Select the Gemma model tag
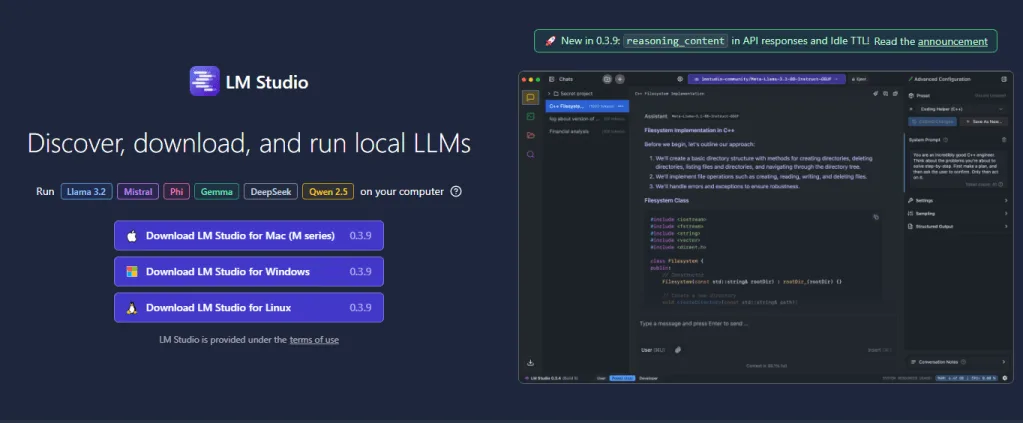Image resolution: width=1023 pixels, height=423 pixels. pos(217,192)
